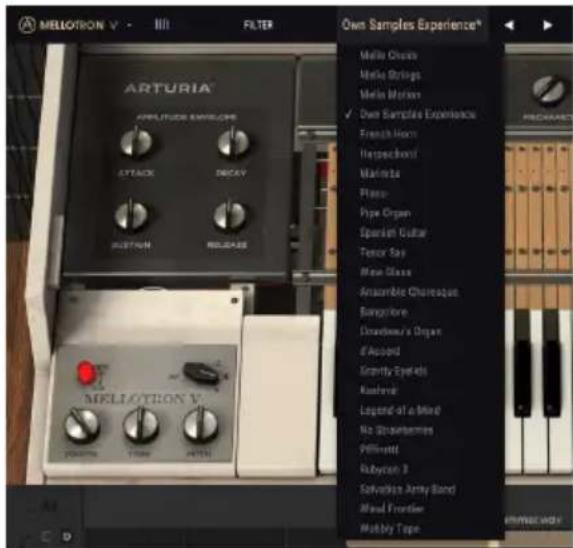Load Legend of a Mind preset
573x548 pixels.
coord(400,410)
